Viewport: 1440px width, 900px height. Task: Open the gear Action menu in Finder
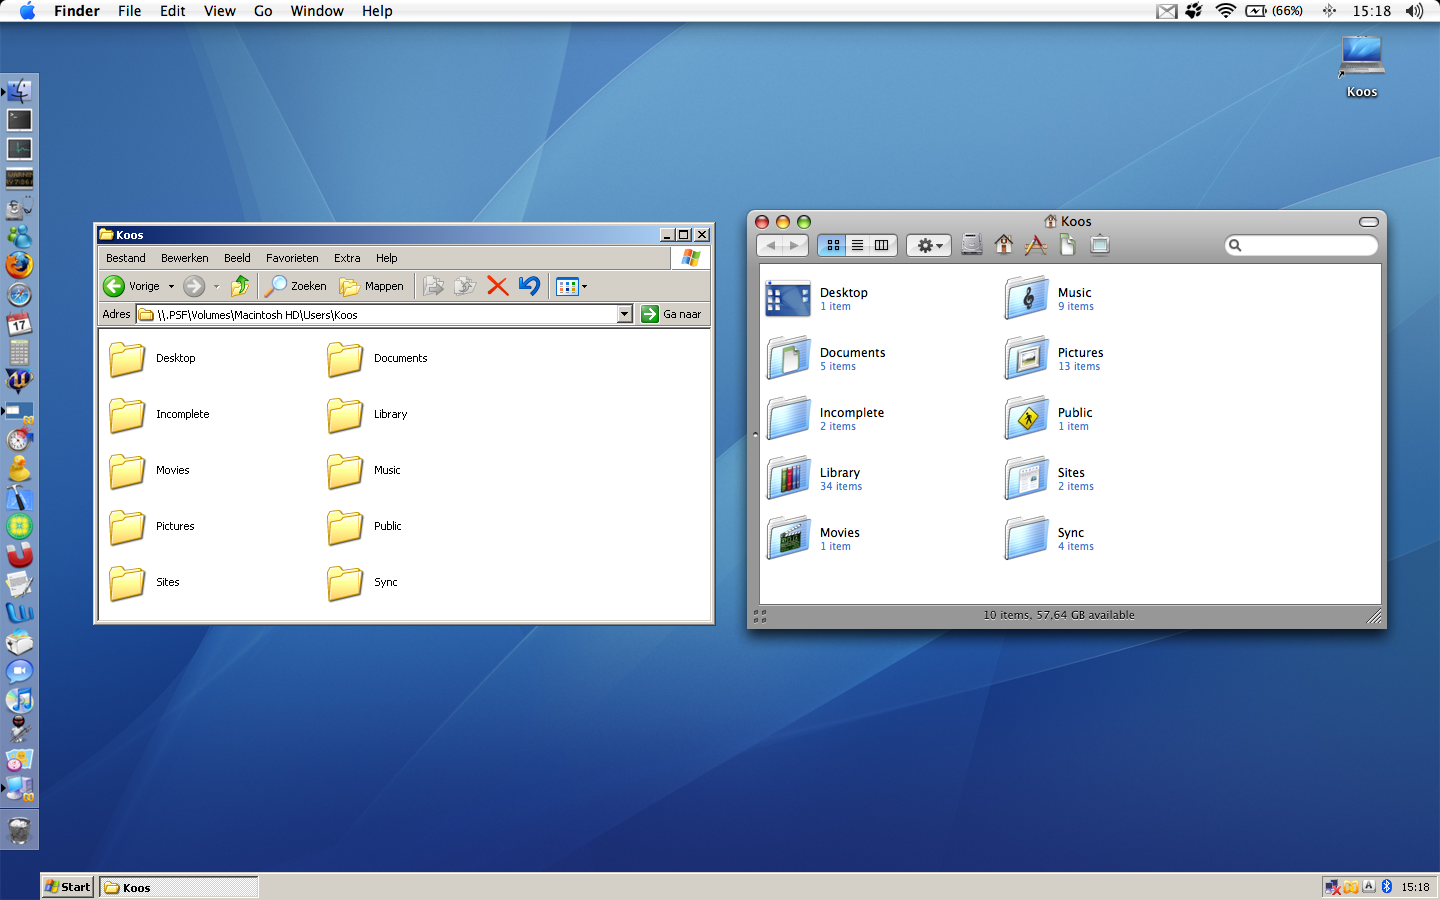(x=928, y=245)
